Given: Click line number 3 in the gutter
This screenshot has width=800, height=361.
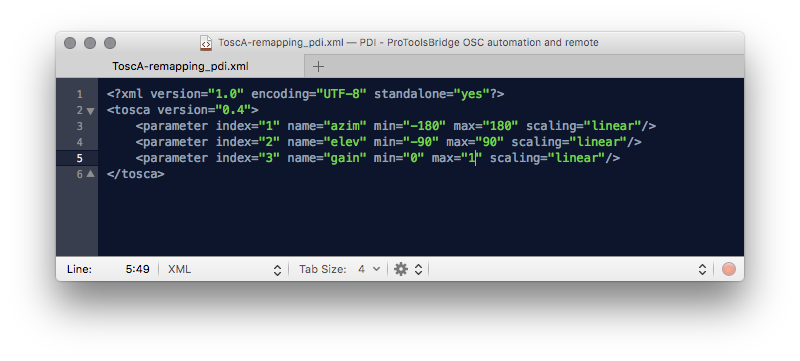Looking at the screenshot, I should click(80, 126).
